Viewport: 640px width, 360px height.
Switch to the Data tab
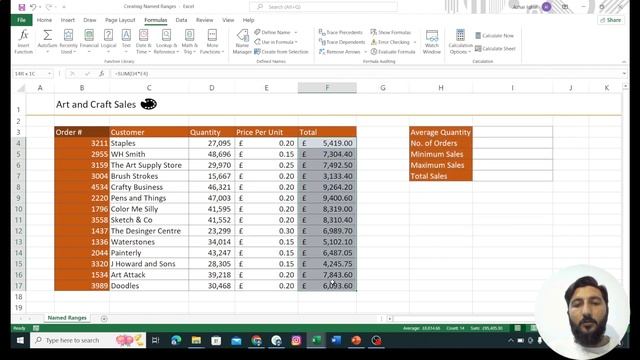click(x=181, y=20)
